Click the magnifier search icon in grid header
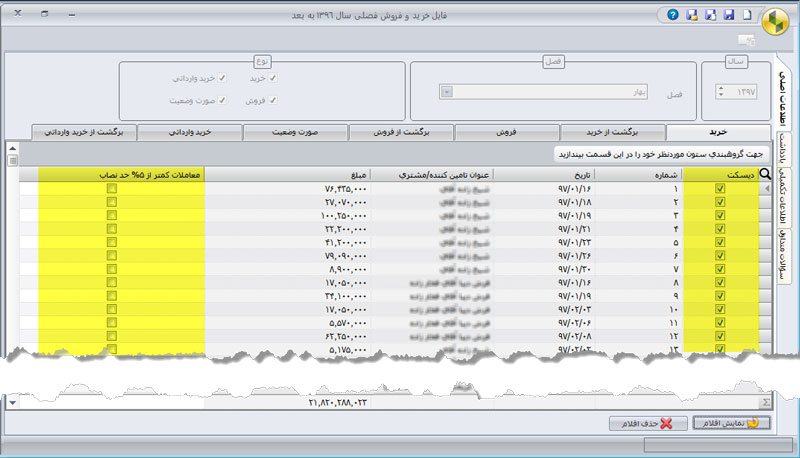The image size is (800, 458). 765,174
